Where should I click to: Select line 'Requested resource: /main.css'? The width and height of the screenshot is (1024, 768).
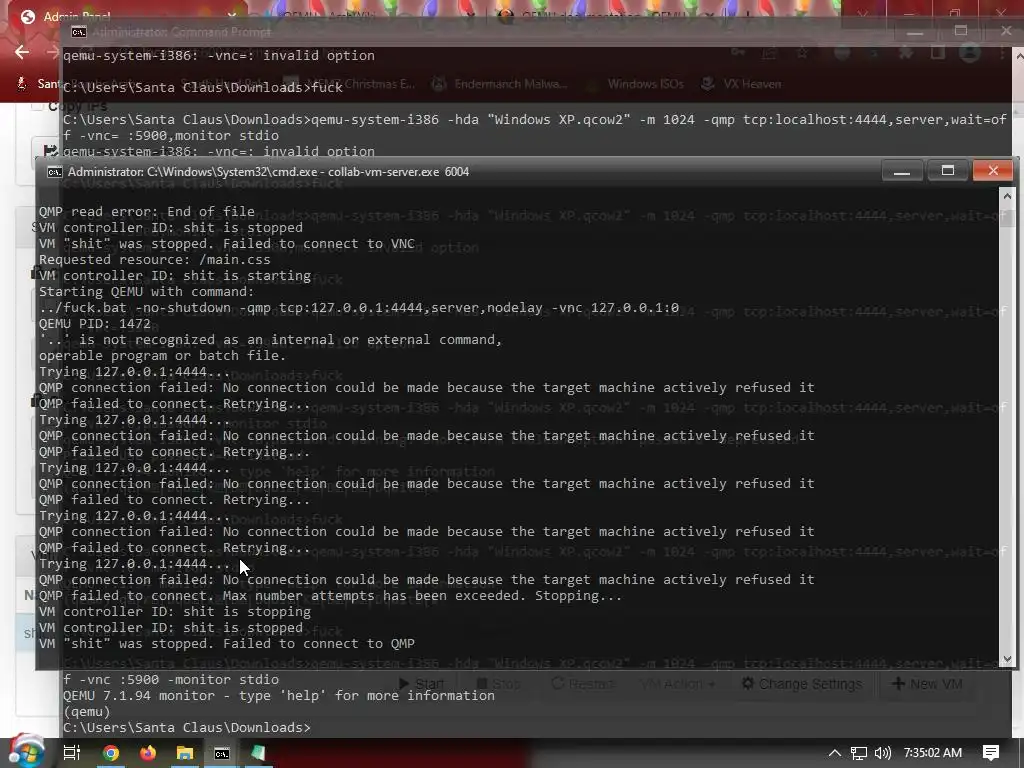(155, 259)
